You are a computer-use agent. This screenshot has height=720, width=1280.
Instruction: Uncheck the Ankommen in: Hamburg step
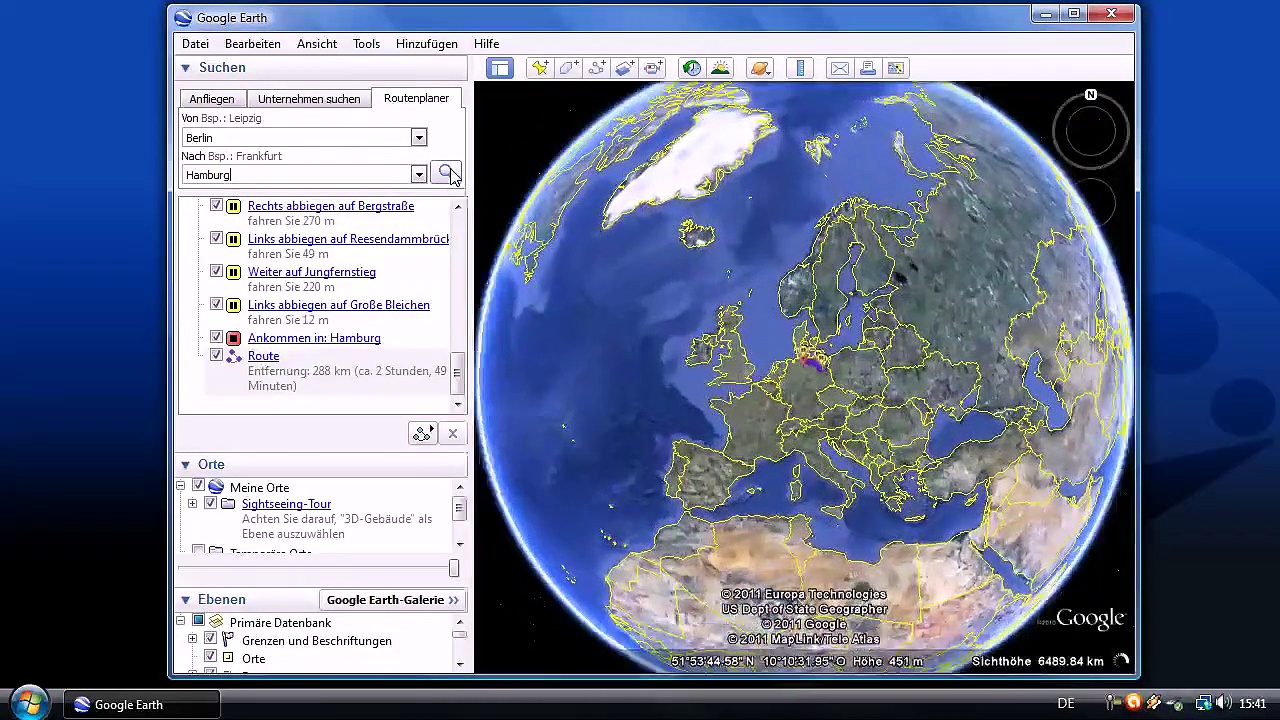[216, 338]
